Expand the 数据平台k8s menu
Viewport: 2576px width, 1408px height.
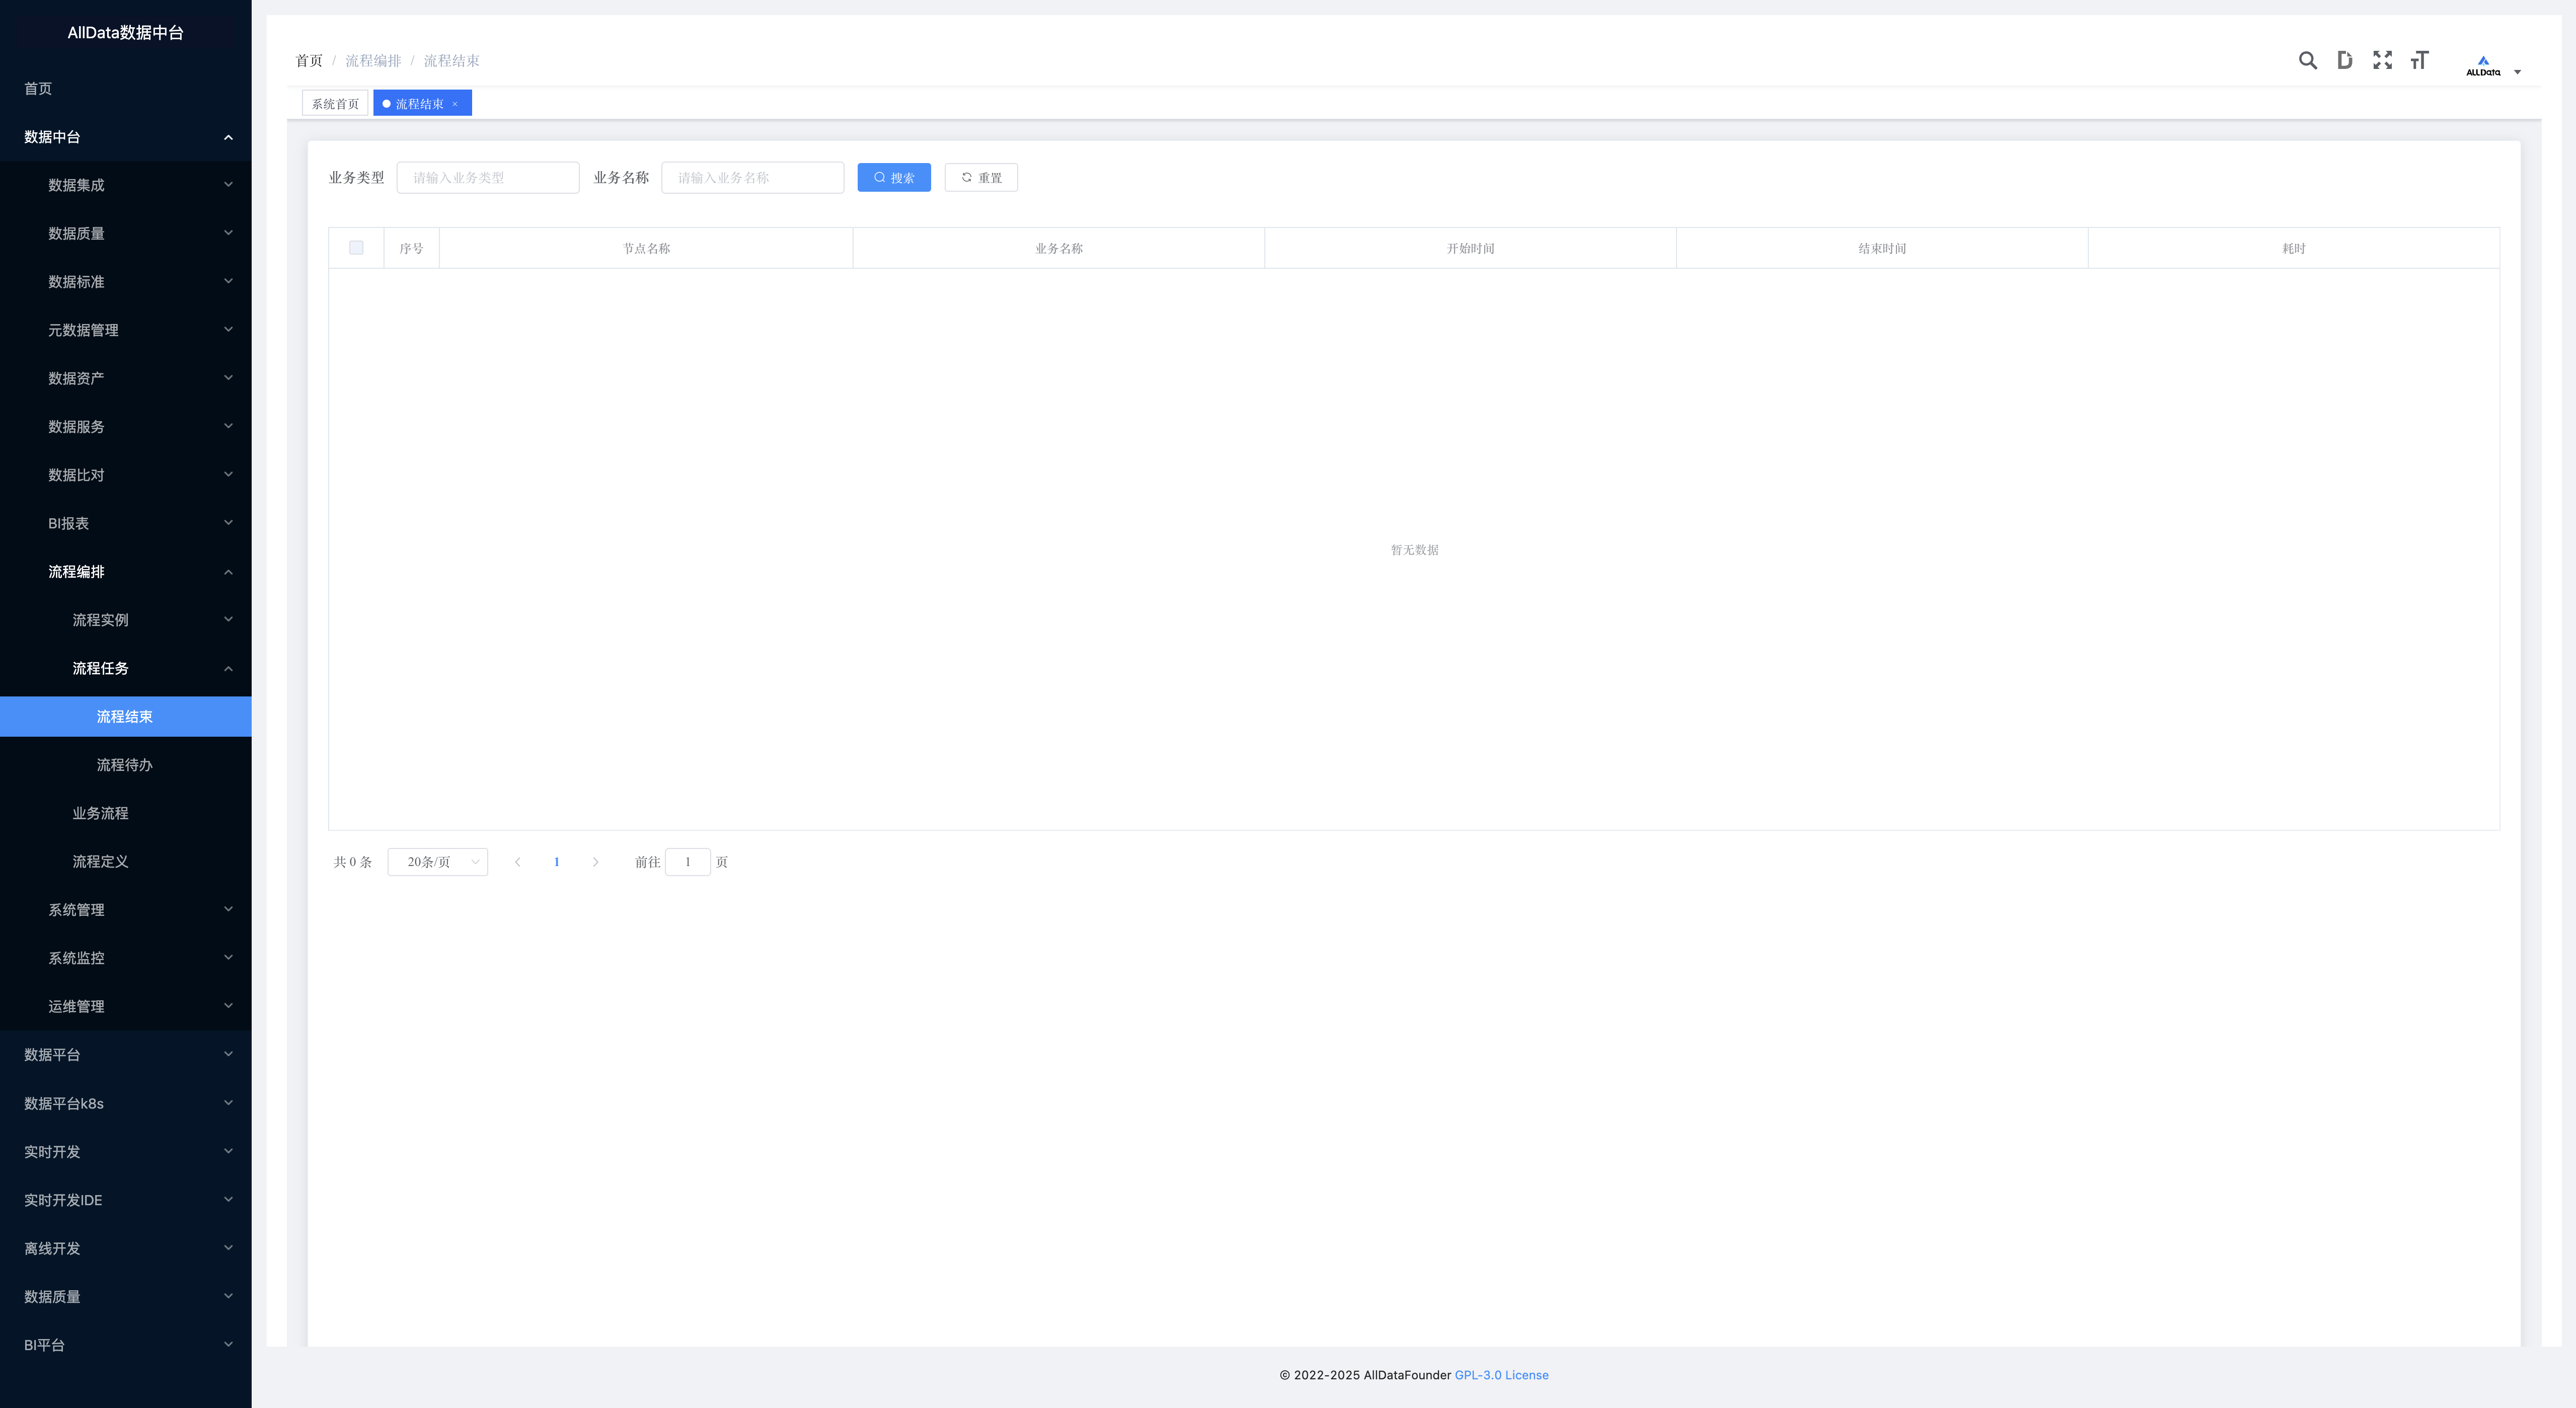coord(126,1103)
